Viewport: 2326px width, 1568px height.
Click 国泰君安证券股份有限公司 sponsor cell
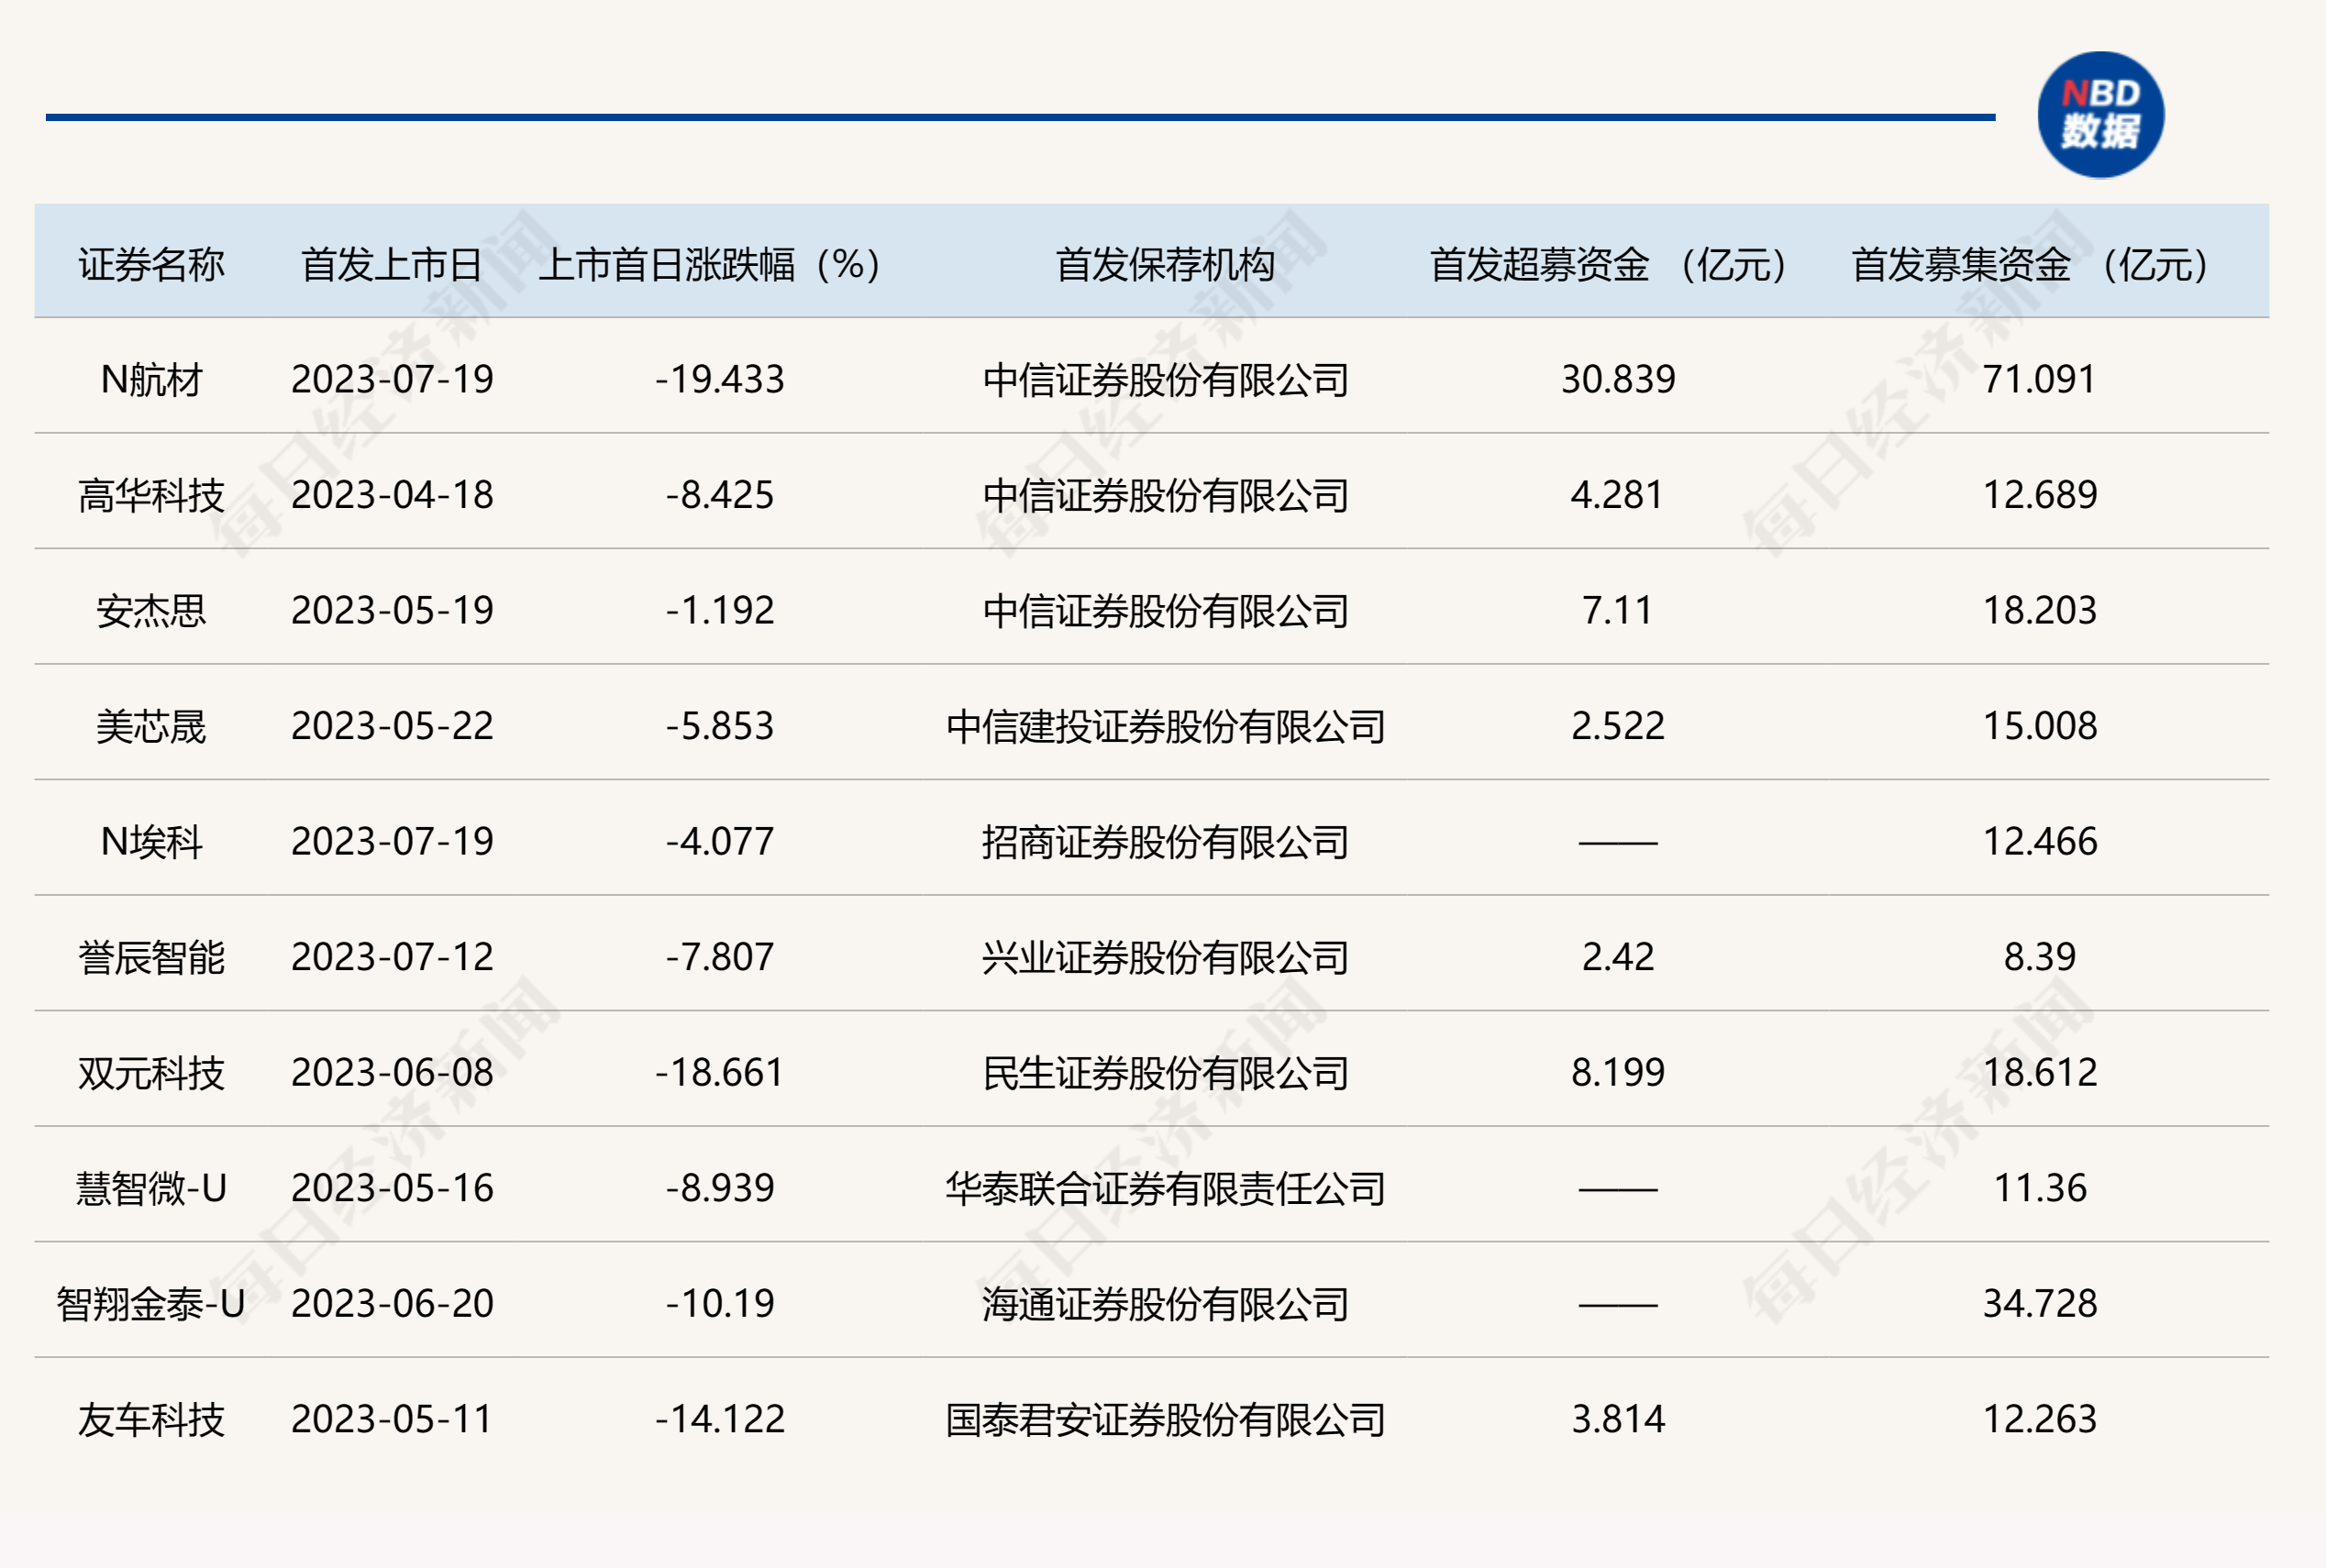(x=1165, y=1419)
